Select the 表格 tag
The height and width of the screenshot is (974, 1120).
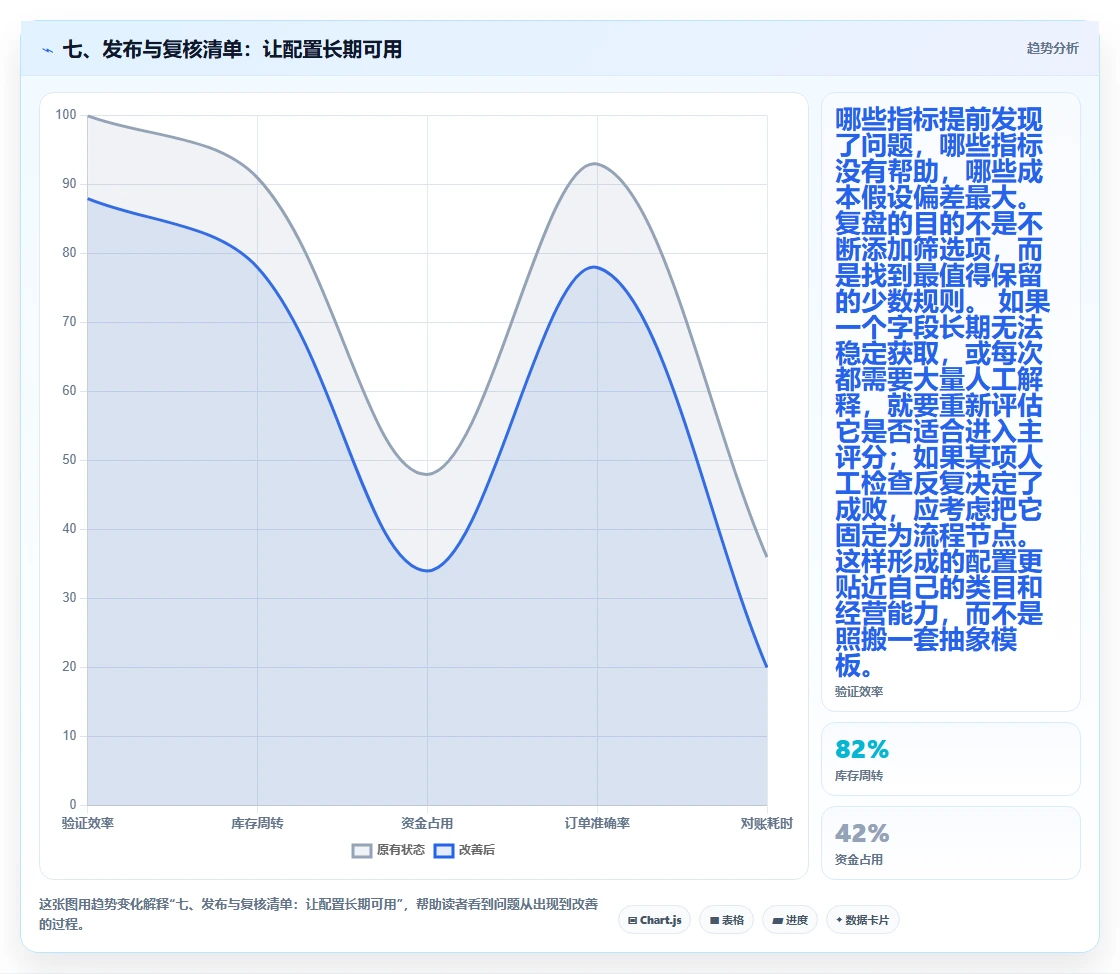click(726, 920)
